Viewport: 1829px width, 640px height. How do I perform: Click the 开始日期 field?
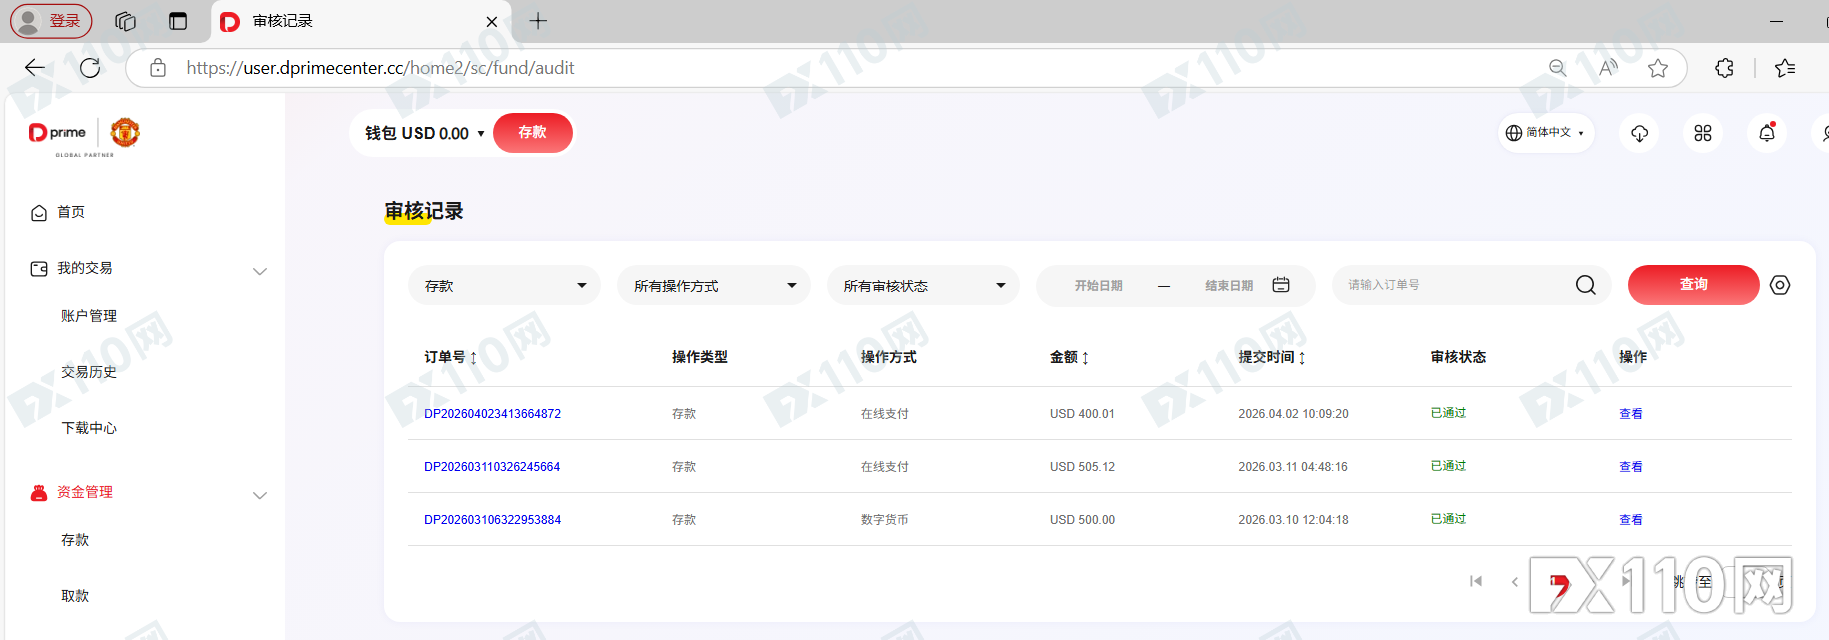point(1098,285)
